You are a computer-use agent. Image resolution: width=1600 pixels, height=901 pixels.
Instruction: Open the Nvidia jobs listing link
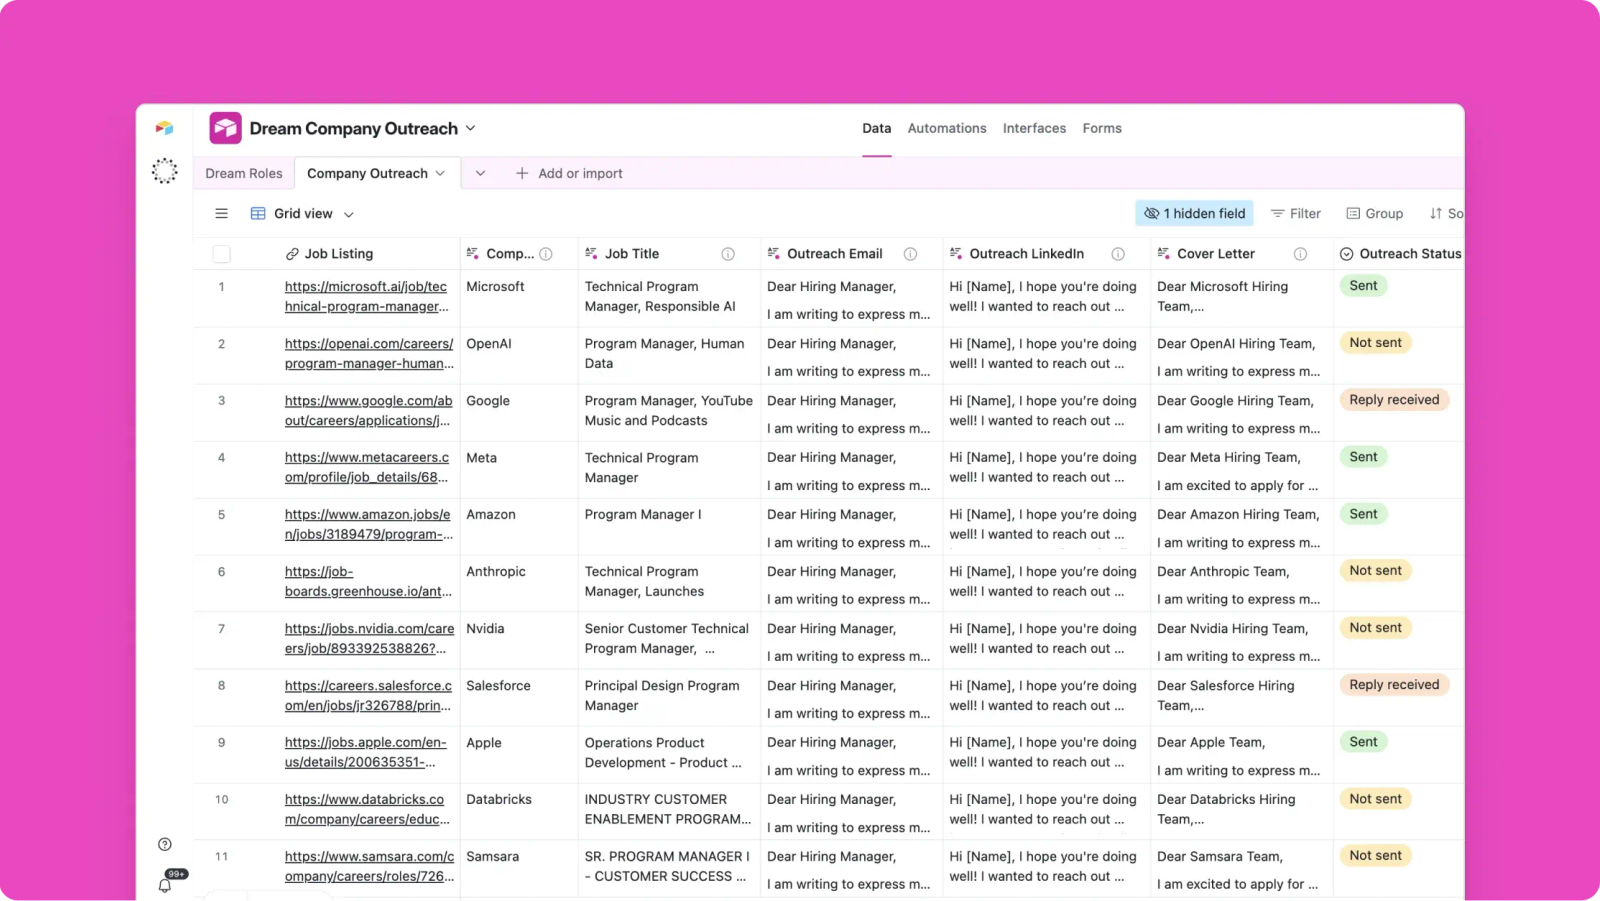(x=369, y=638)
